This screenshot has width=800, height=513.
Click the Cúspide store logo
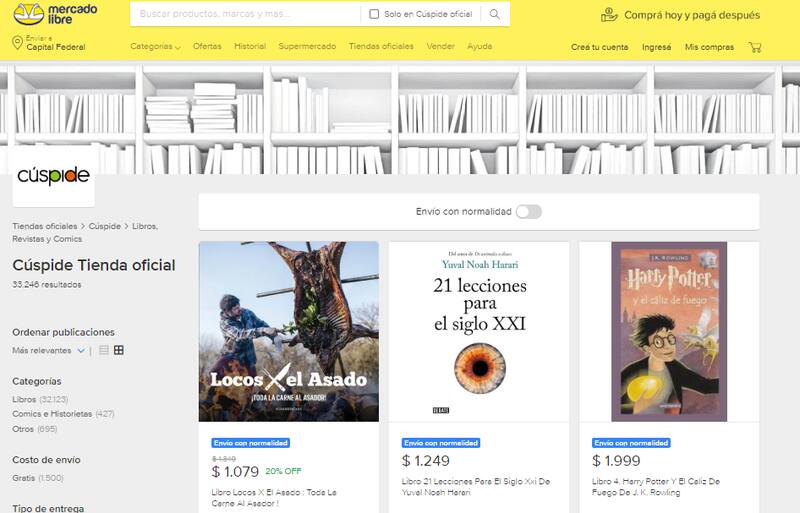tap(53, 177)
